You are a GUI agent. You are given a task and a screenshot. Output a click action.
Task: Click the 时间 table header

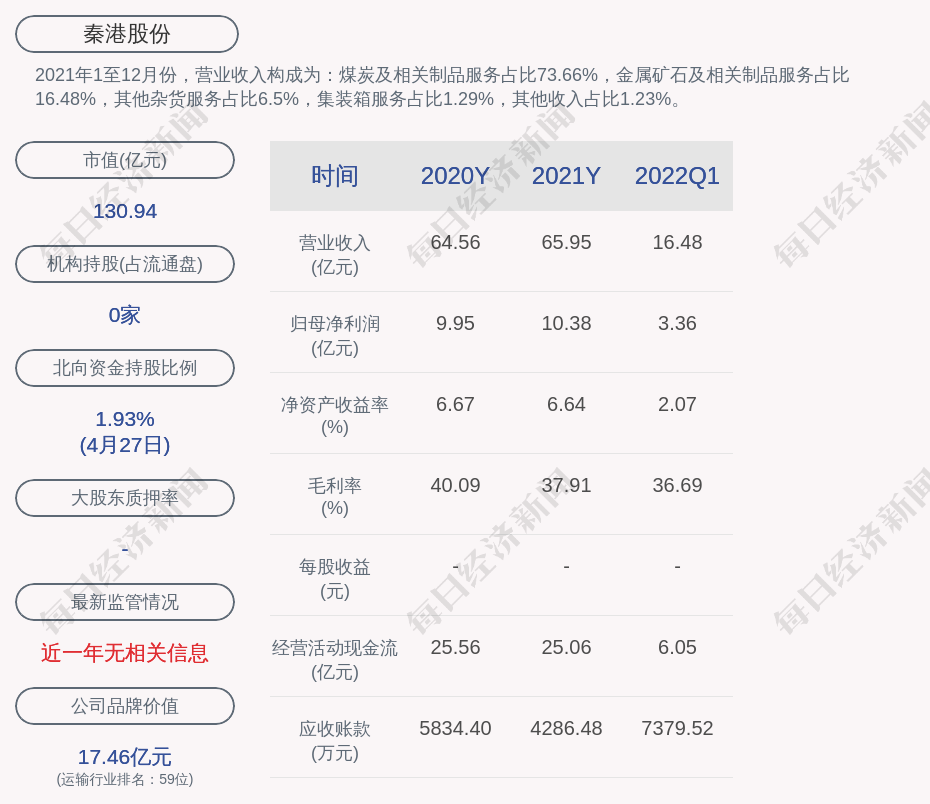pyautogui.click(x=335, y=176)
